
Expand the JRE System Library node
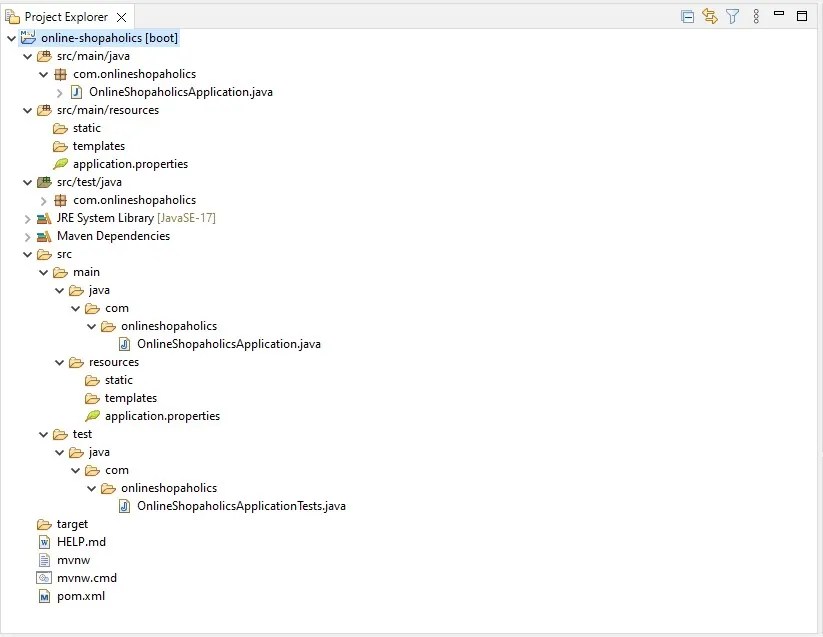[27, 218]
